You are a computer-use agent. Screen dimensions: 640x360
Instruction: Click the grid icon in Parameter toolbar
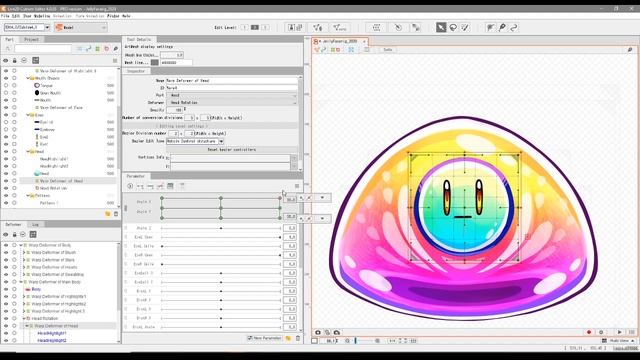[x=170, y=186]
